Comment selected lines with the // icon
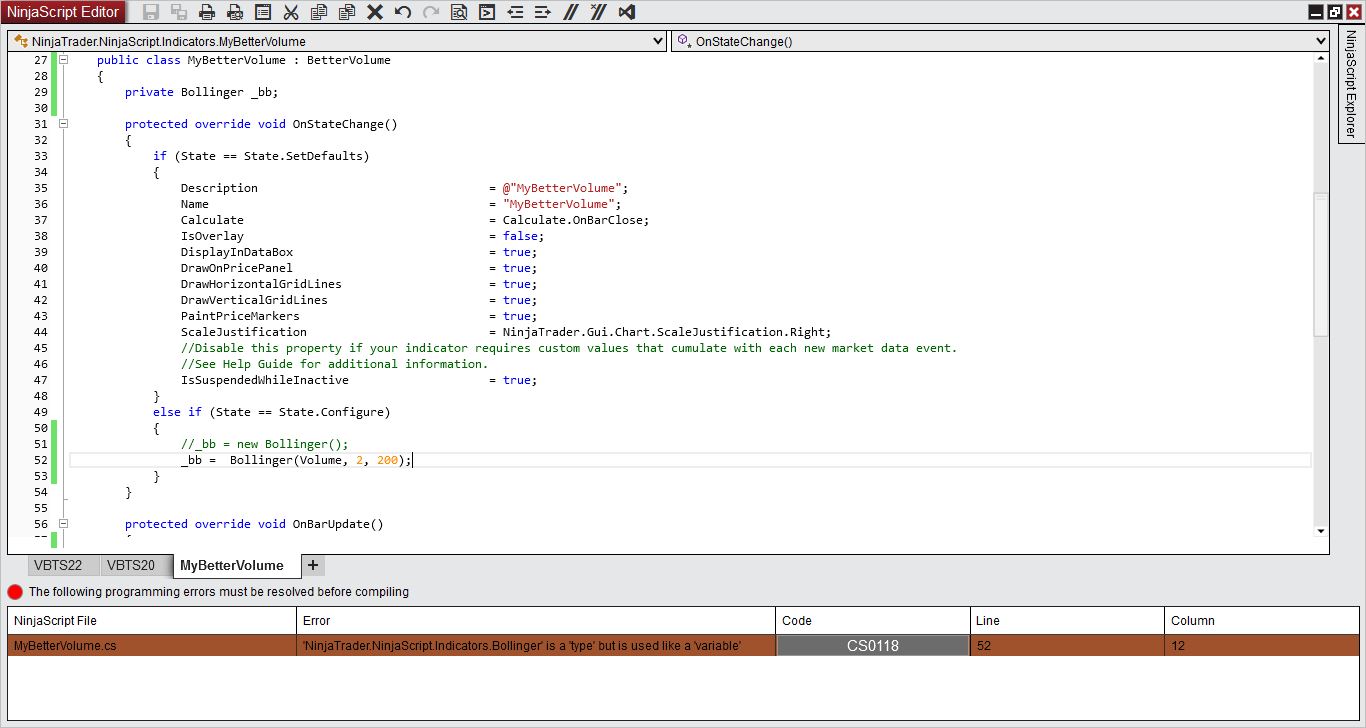 pos(570,12)
